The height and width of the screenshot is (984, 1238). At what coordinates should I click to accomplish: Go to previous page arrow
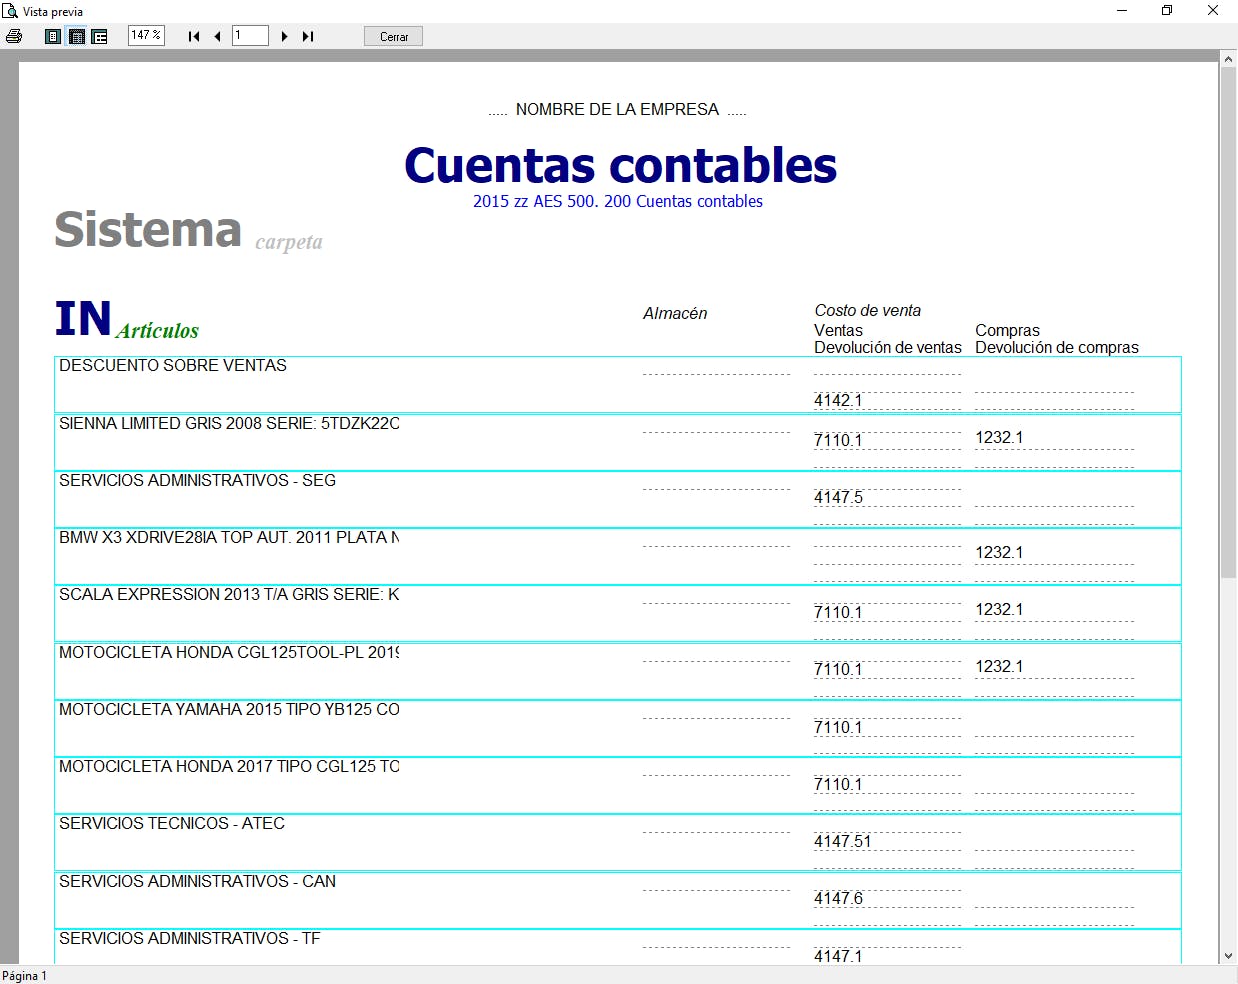coord(217,36)
